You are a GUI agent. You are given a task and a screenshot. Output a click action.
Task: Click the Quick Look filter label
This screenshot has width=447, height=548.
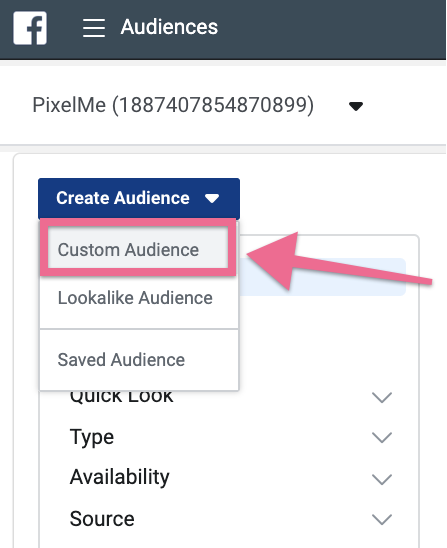click(121, 397)
